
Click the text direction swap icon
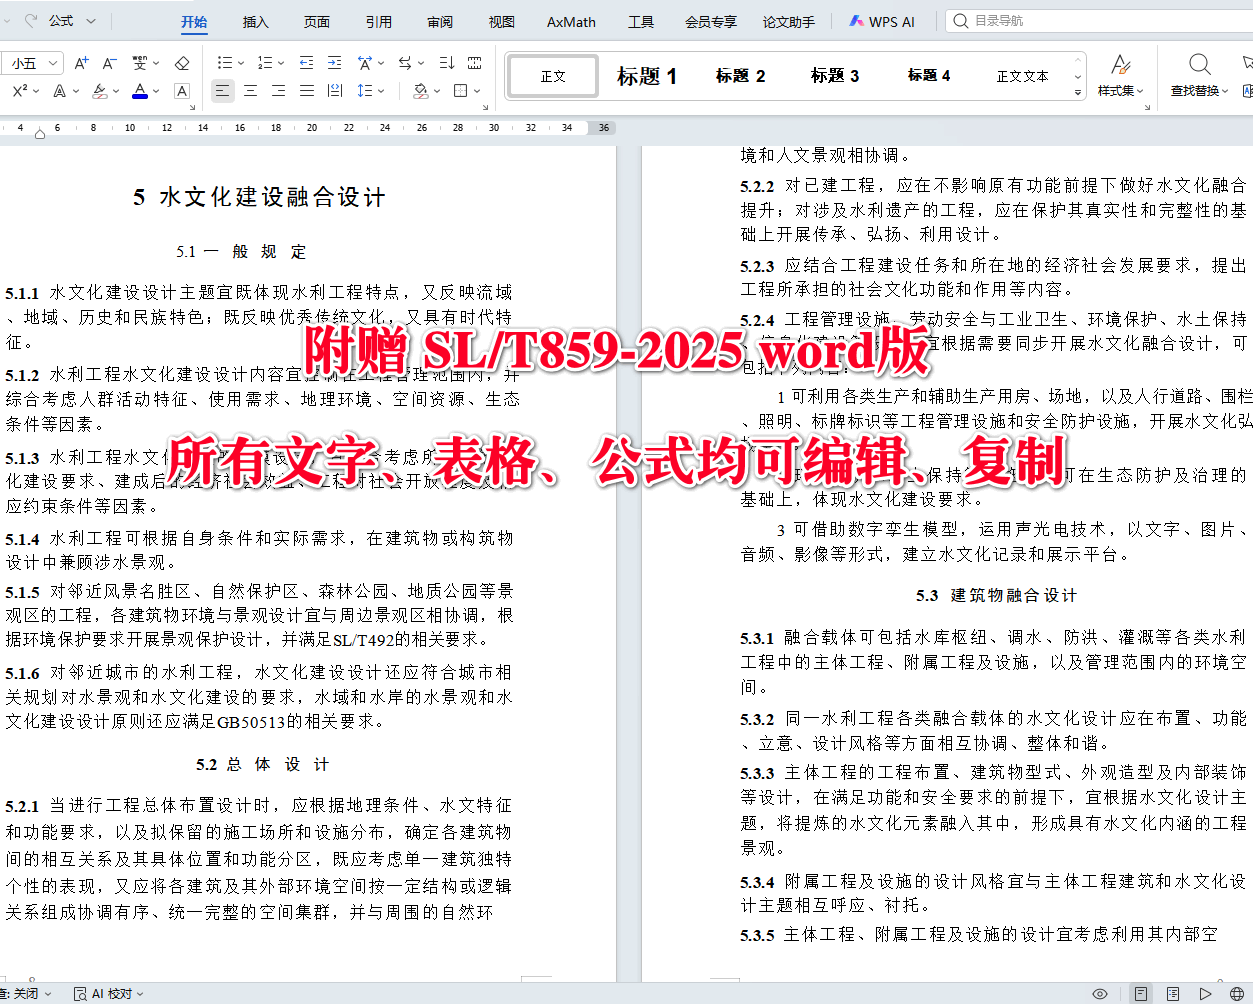point(404,63)
